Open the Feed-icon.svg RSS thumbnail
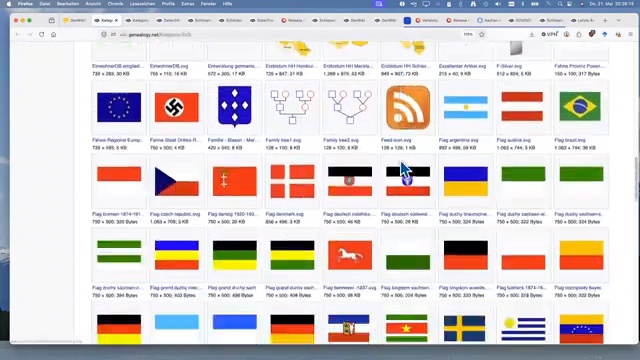This screenshot has height=360, width=640. tap(408, 107)
